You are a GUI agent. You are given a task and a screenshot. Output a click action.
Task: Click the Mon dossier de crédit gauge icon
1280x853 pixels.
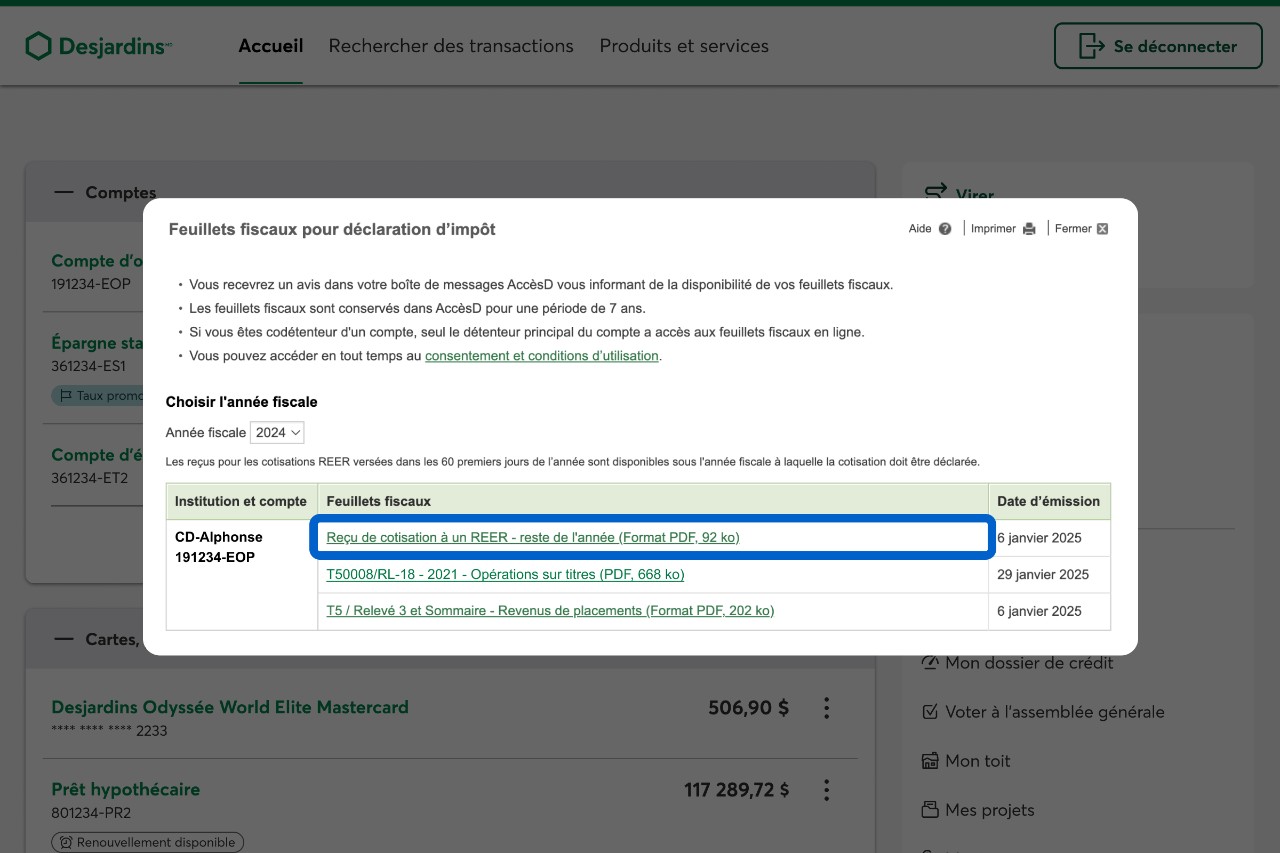930,663
